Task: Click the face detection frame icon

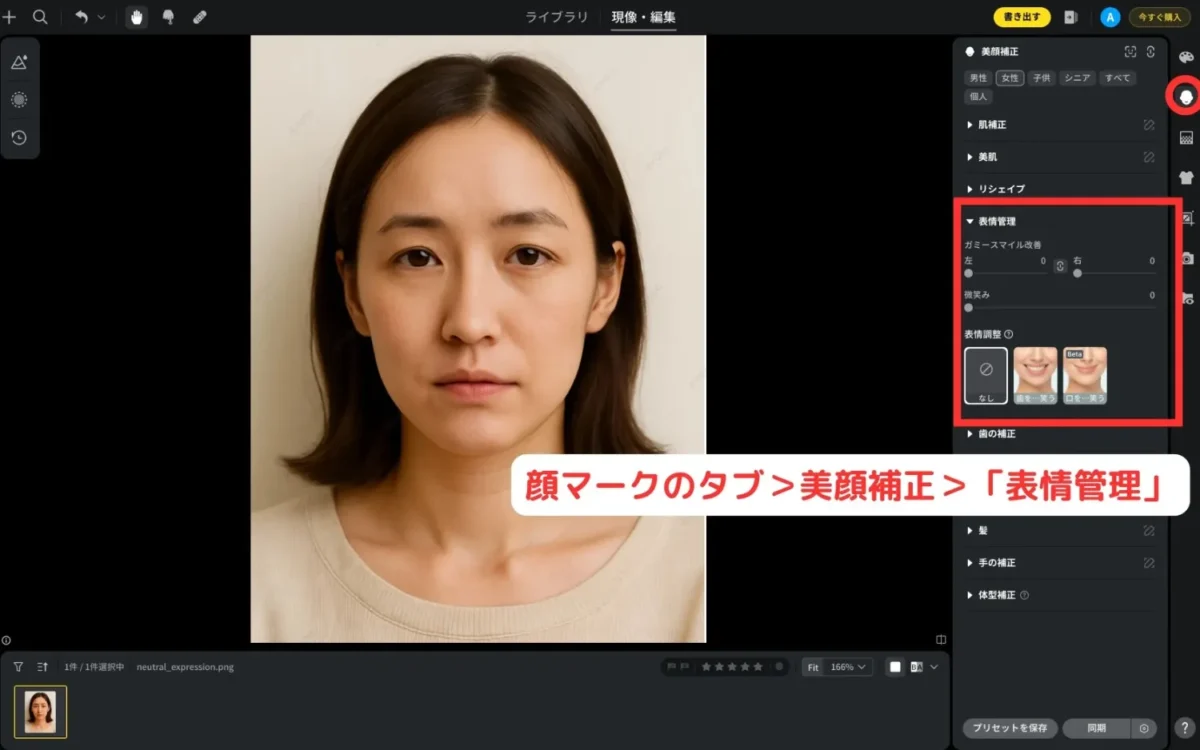Action: pos(1130,52)
